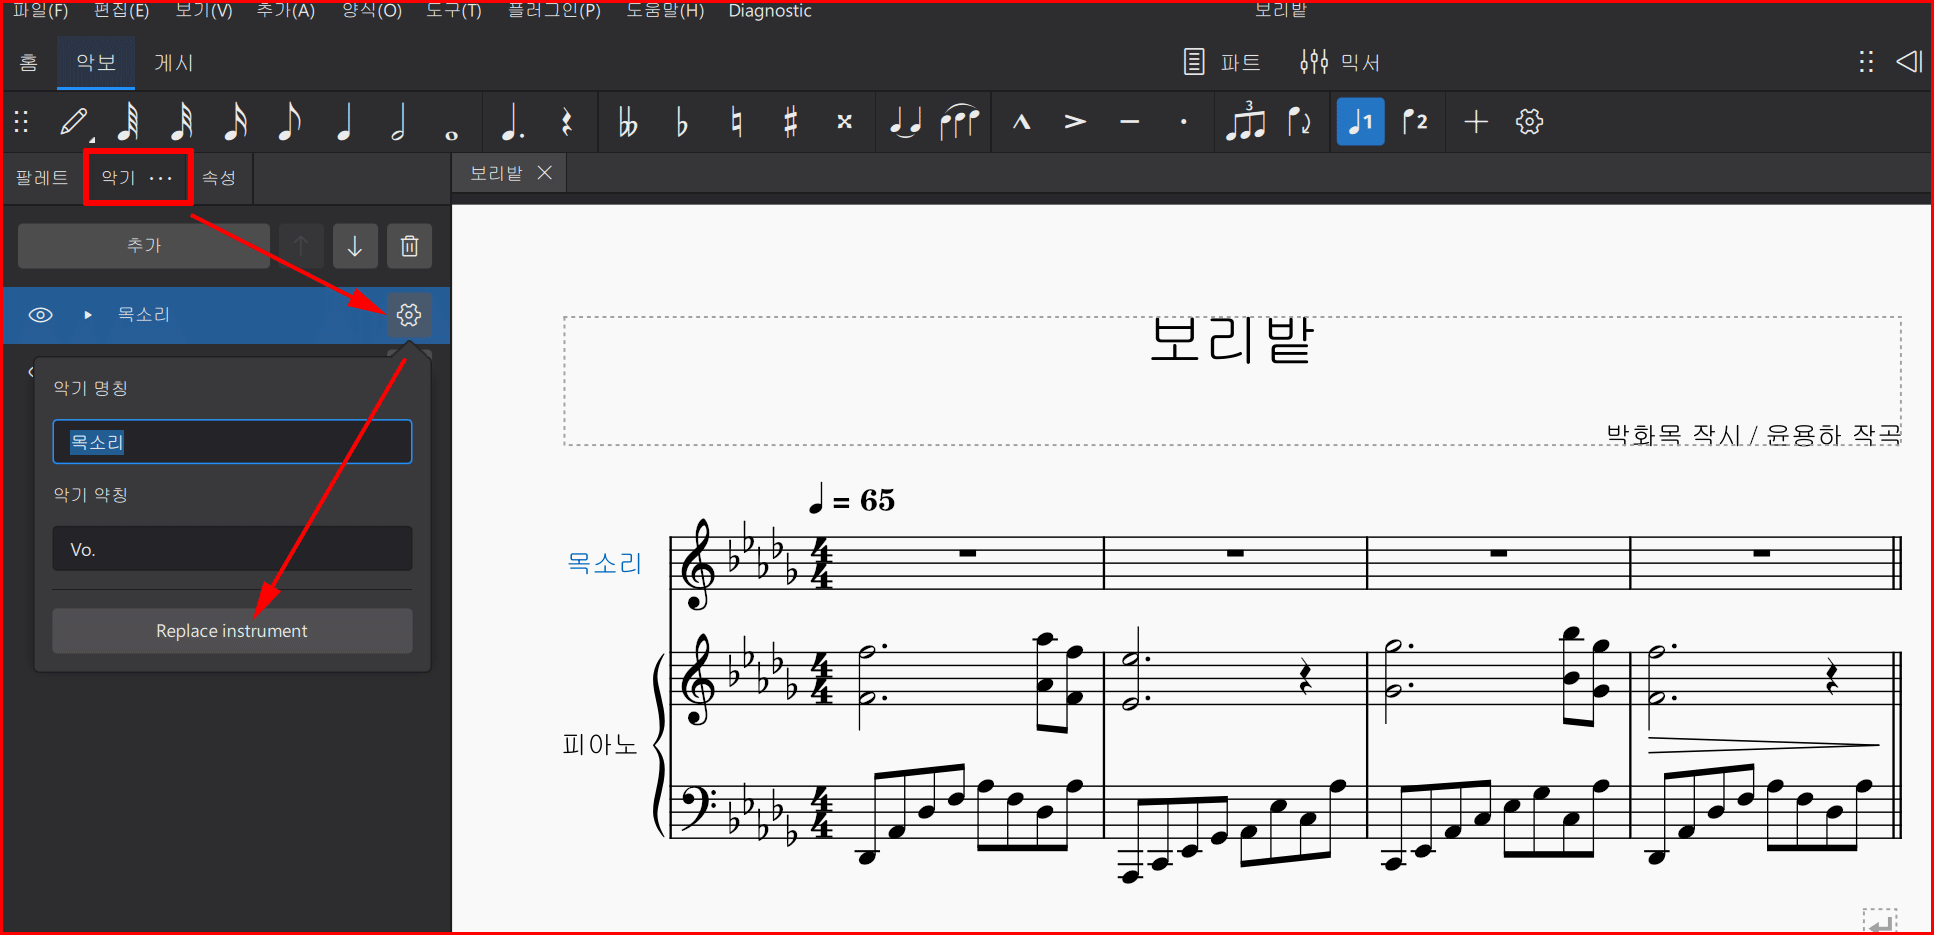Open the 플러그인(P) menu

(554, 11)
